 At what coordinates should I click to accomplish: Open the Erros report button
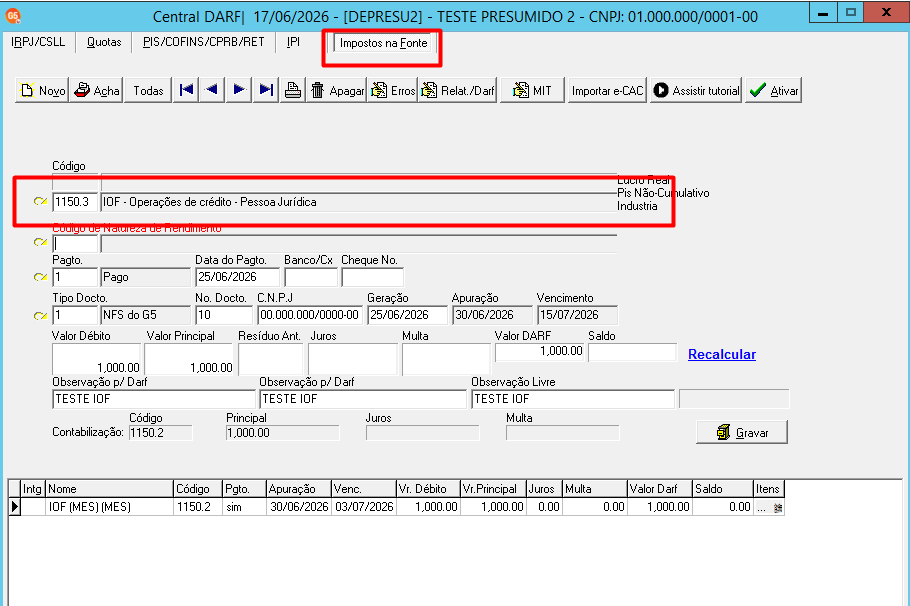point(393,91)
